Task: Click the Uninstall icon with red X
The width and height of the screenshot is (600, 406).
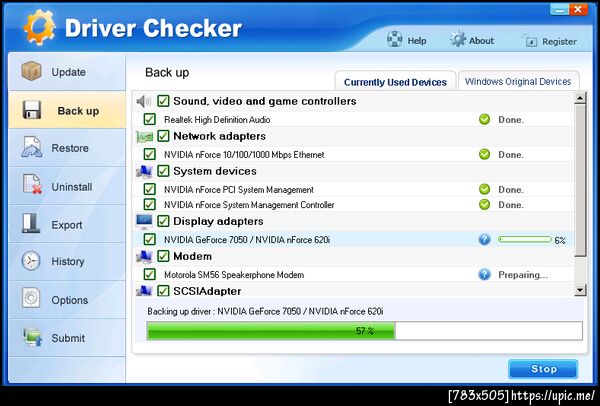Action: pyautogui.click(x=32, y=184)
